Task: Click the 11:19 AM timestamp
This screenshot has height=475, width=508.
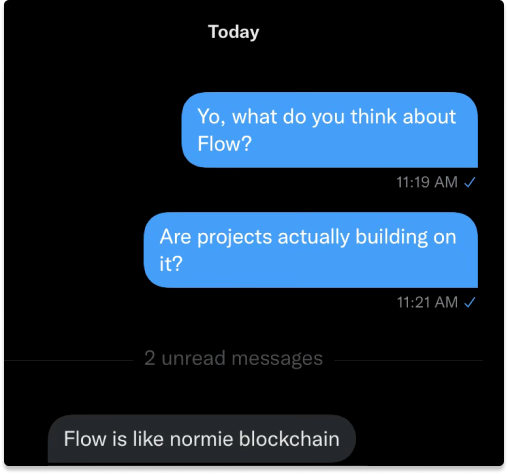Action: click(x=427, y=182)
